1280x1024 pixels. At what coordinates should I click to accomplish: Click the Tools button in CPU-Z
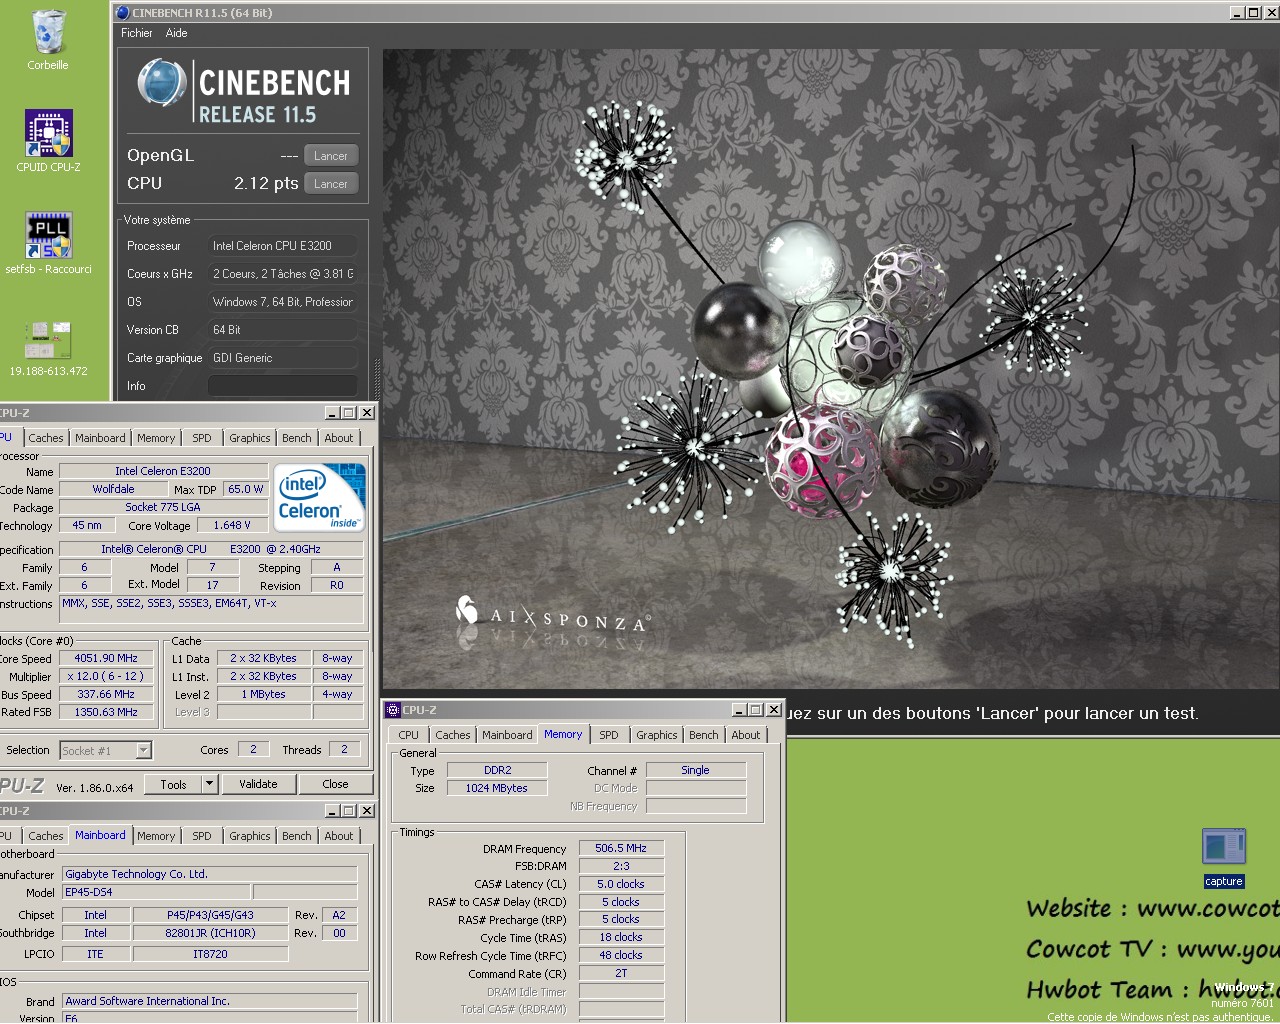174,784
